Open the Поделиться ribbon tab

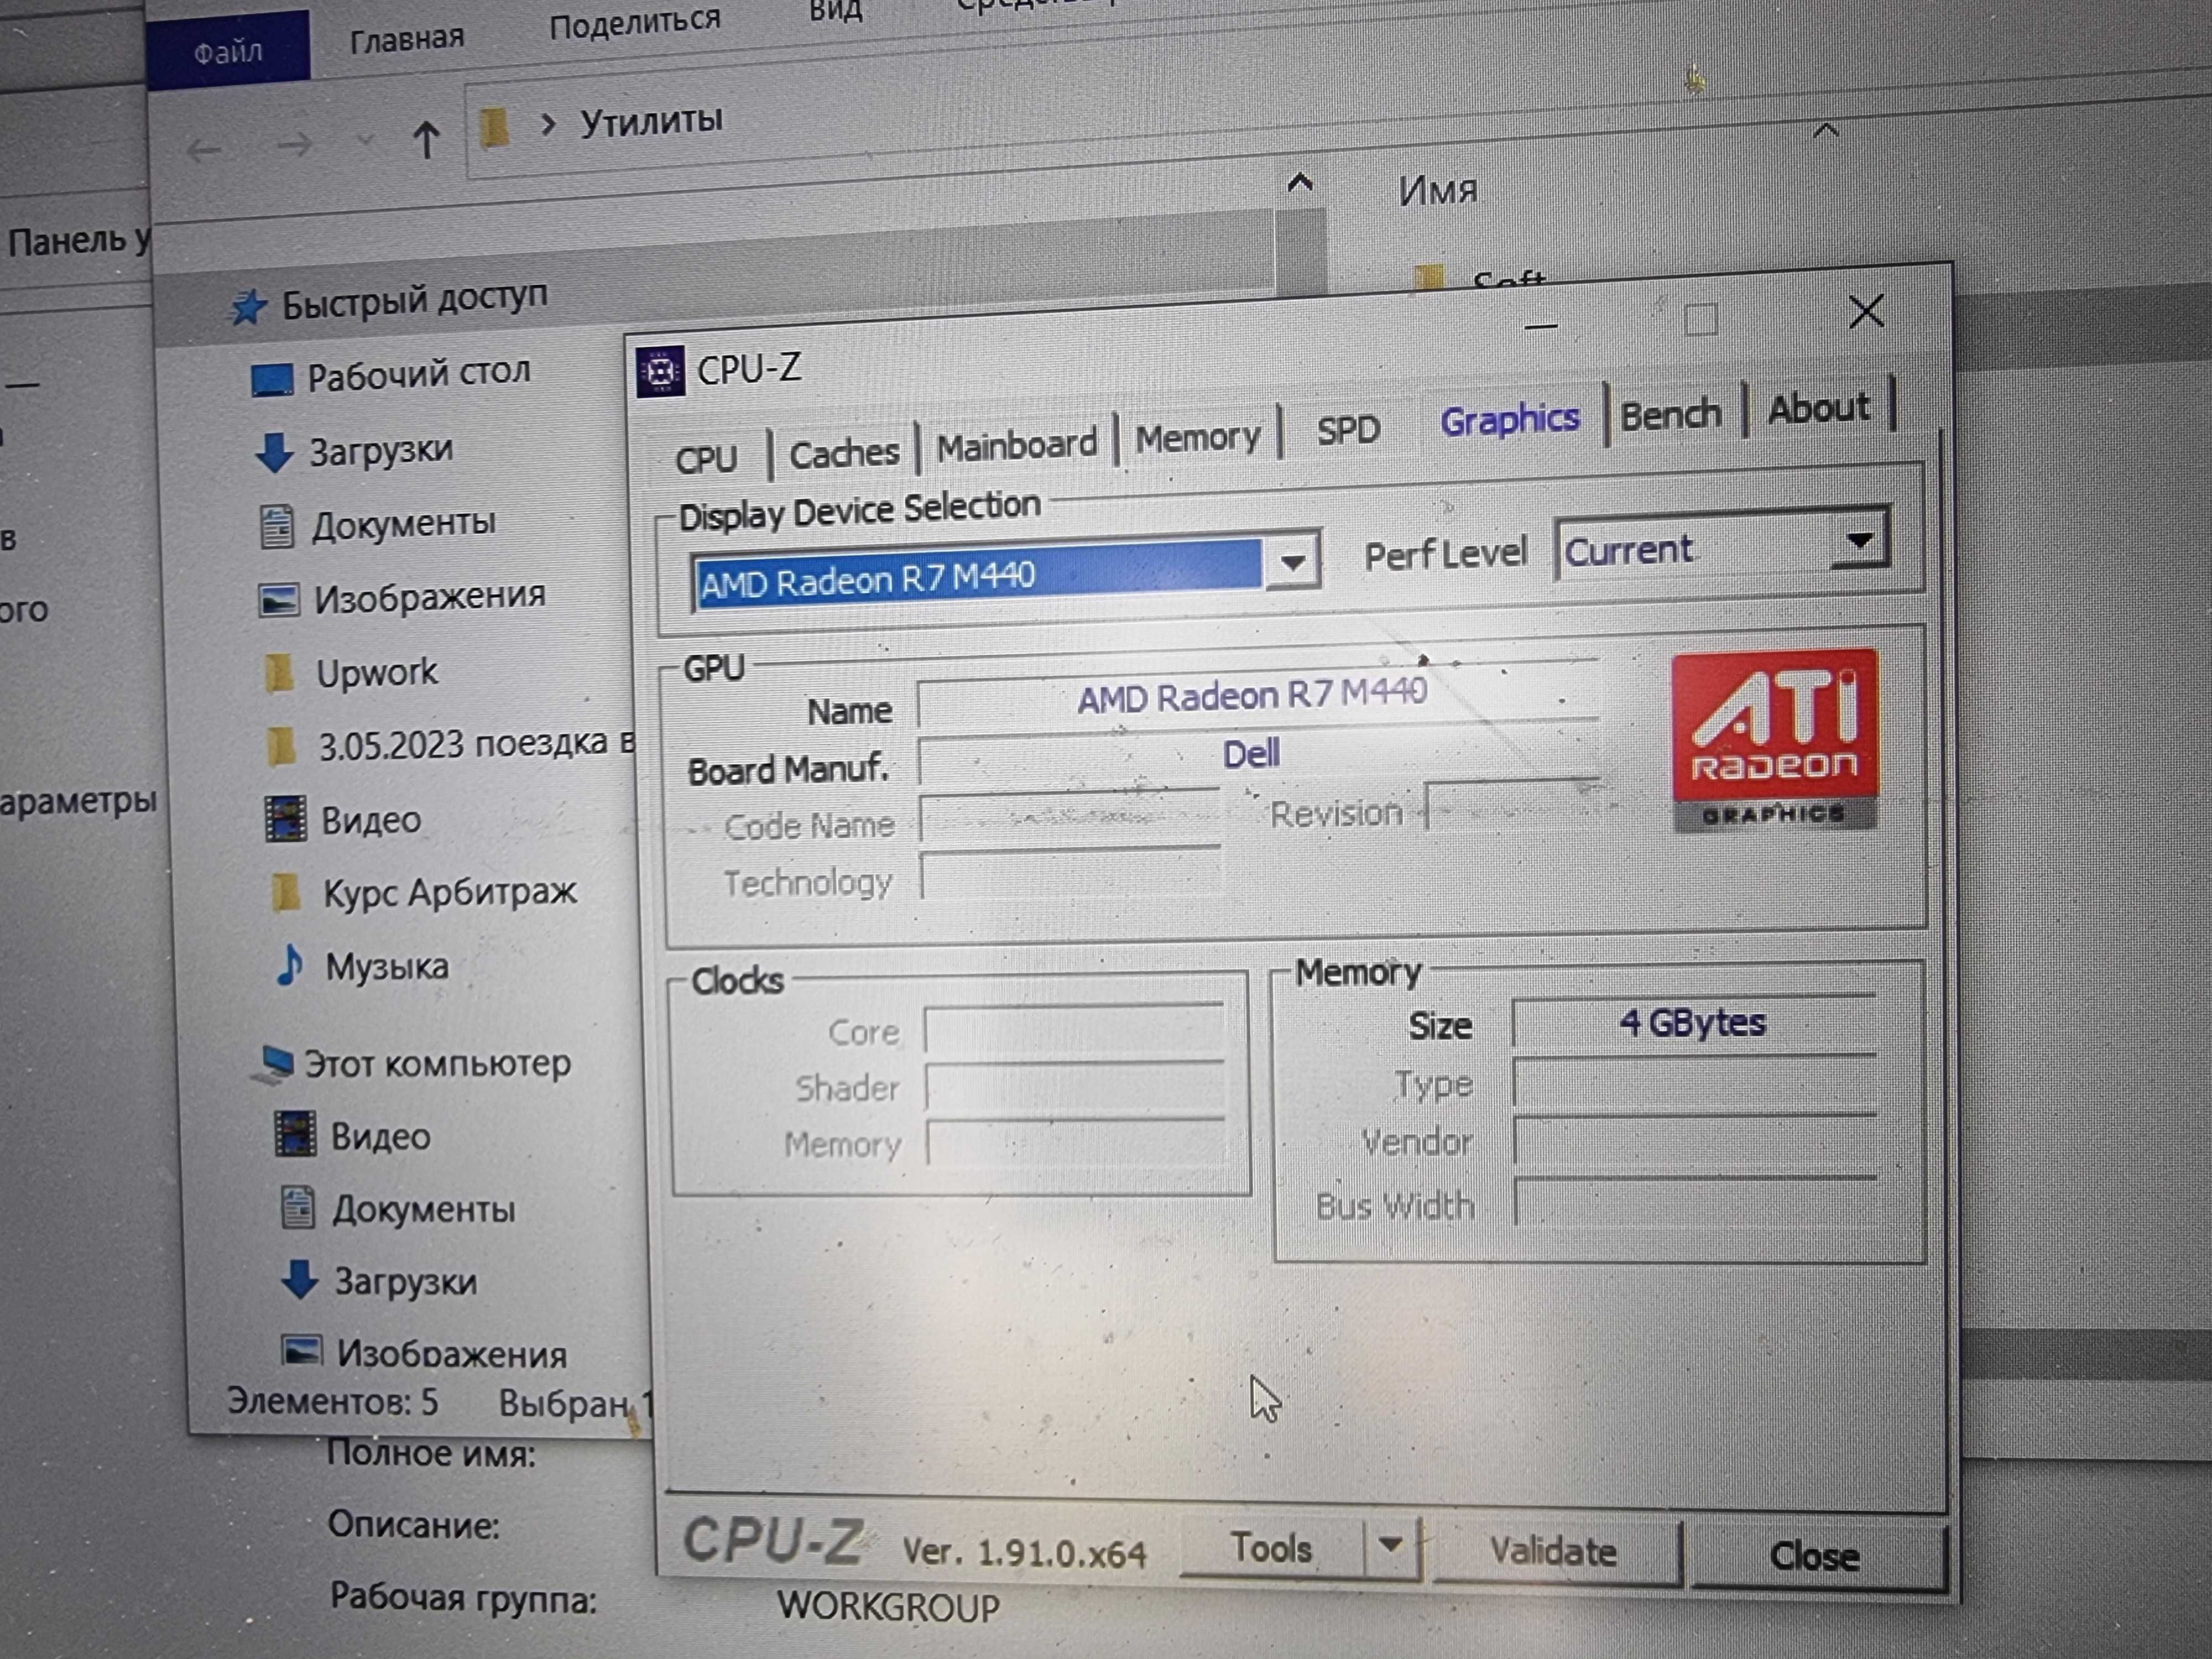[635, 23]
